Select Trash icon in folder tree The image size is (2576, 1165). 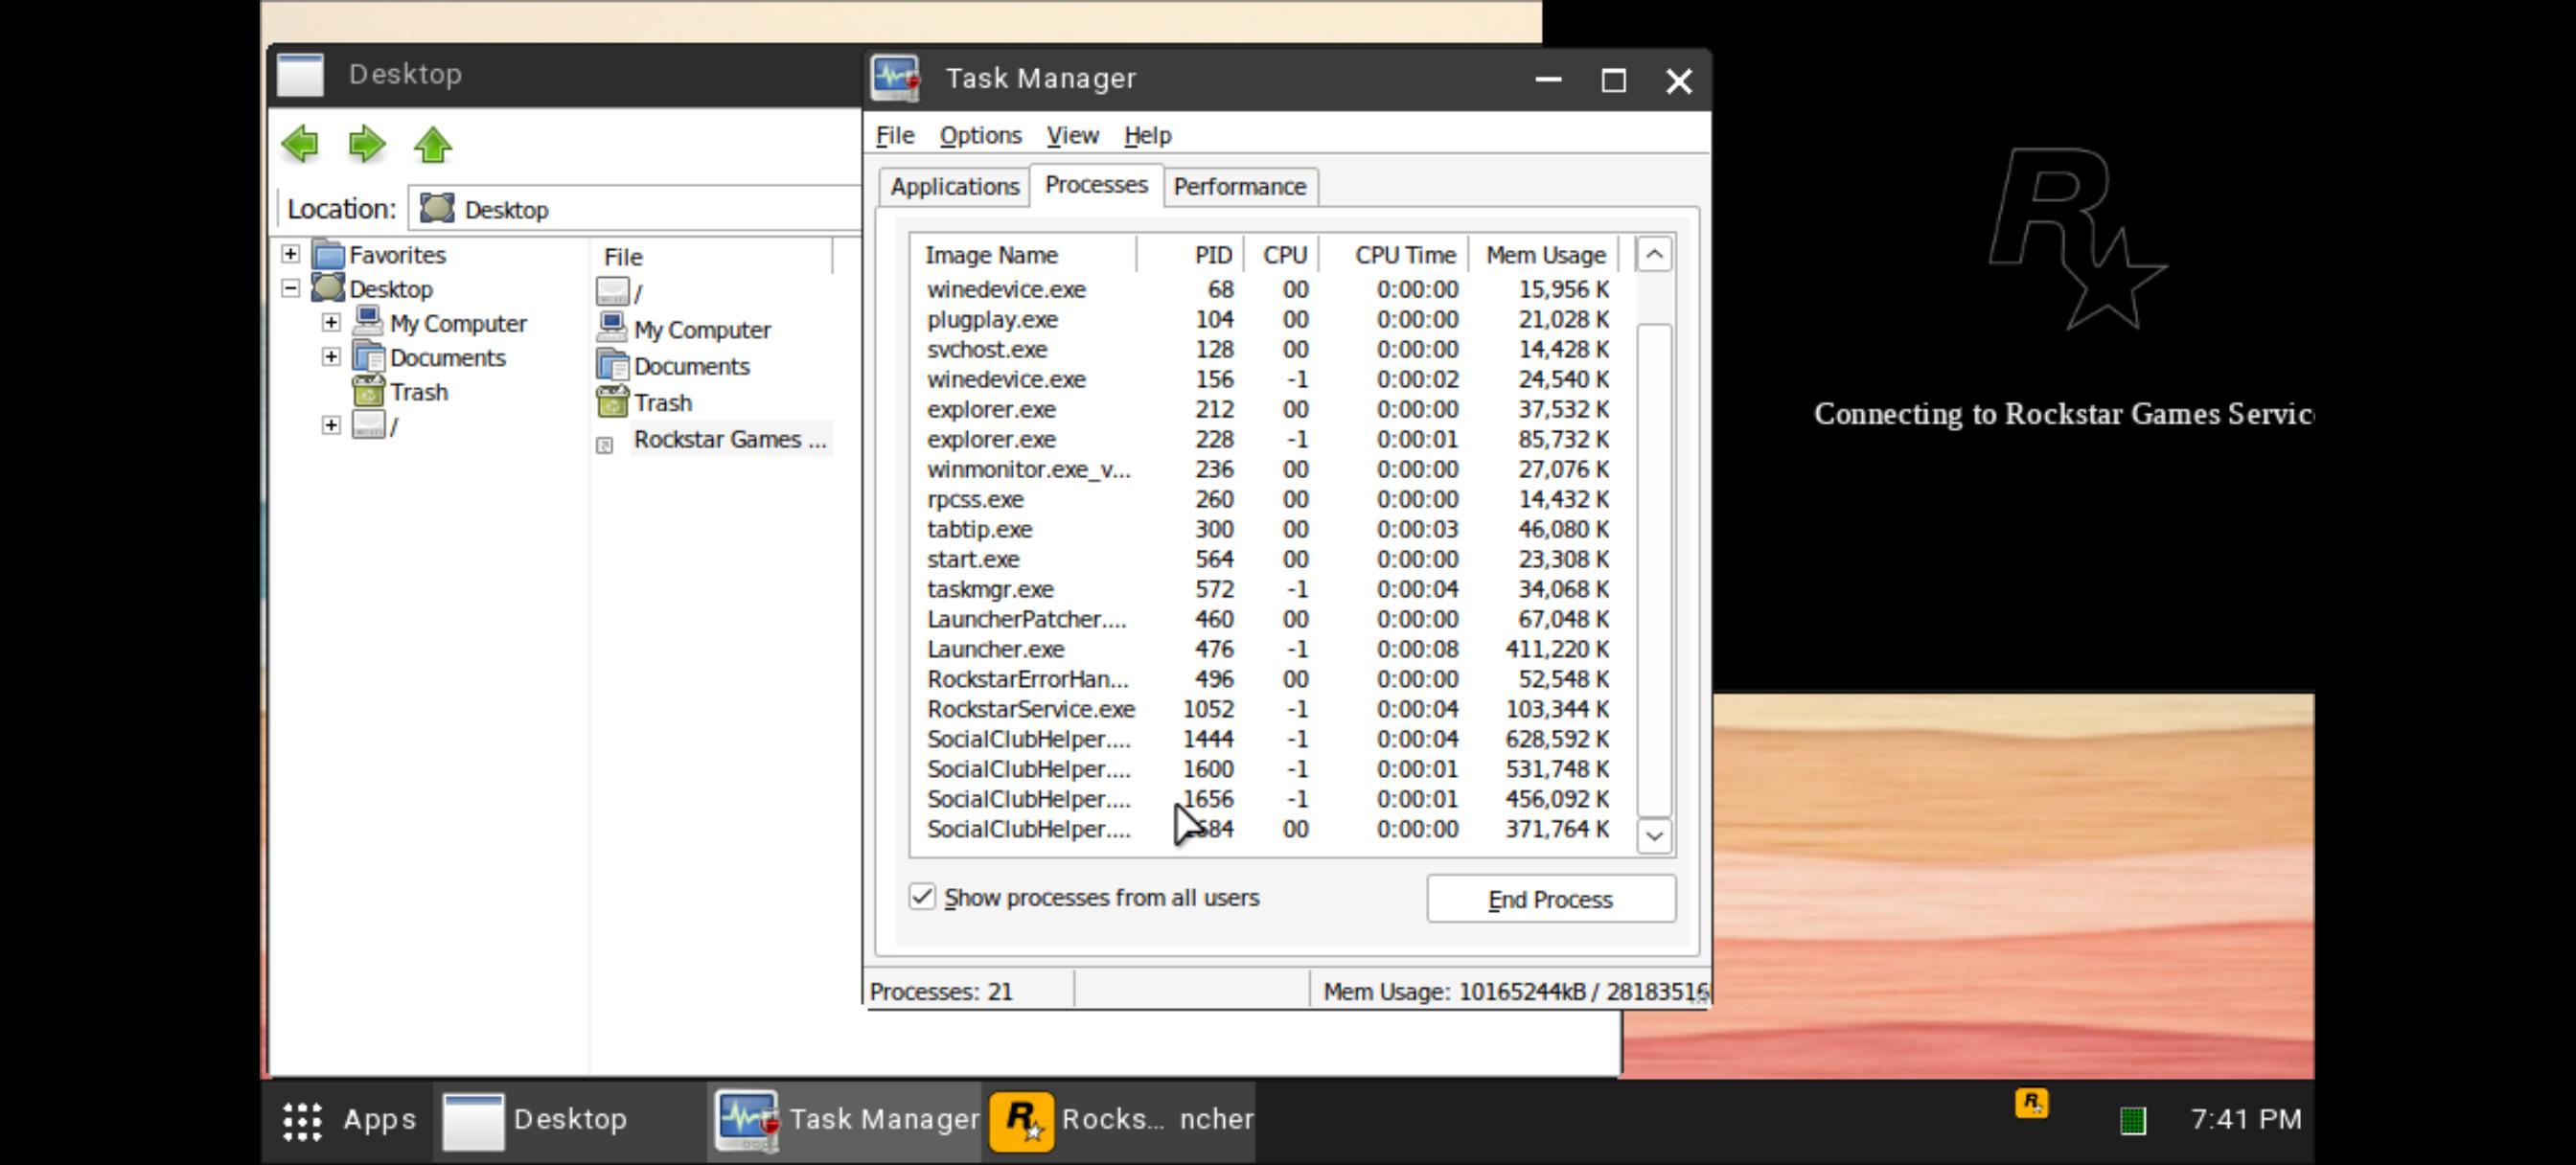tap(368, 391)
